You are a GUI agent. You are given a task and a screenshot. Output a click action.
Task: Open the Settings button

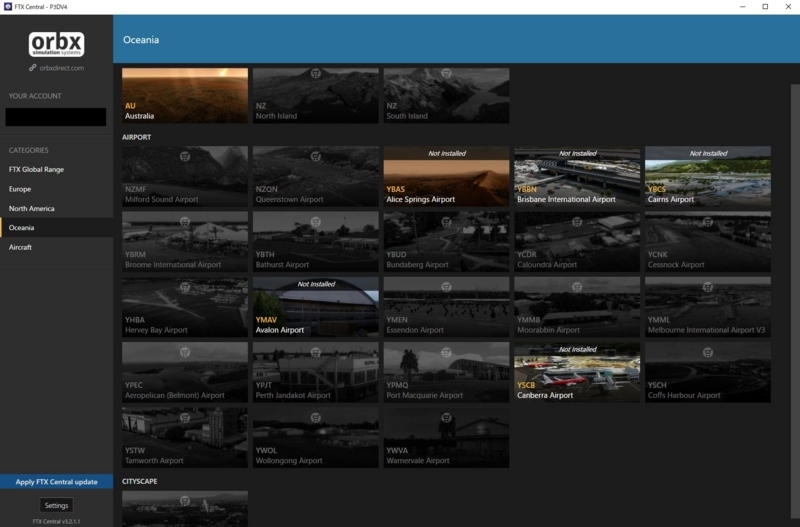[x=56, y=505]
